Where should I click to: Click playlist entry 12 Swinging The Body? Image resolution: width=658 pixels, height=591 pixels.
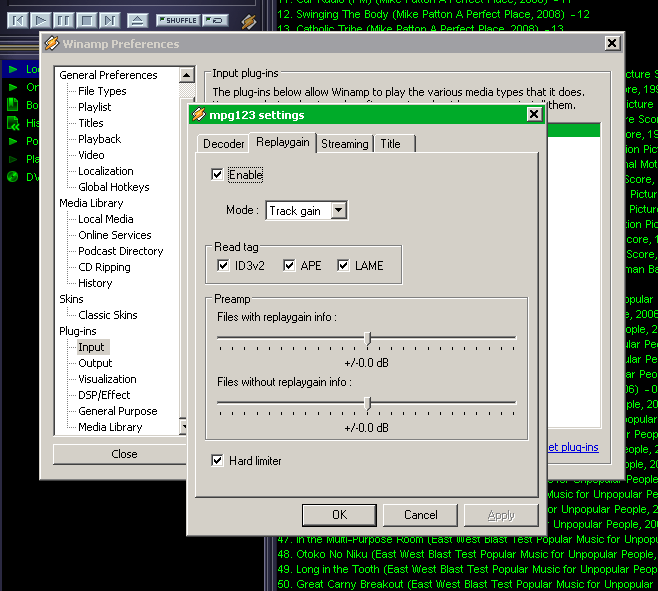pos(433,14)
